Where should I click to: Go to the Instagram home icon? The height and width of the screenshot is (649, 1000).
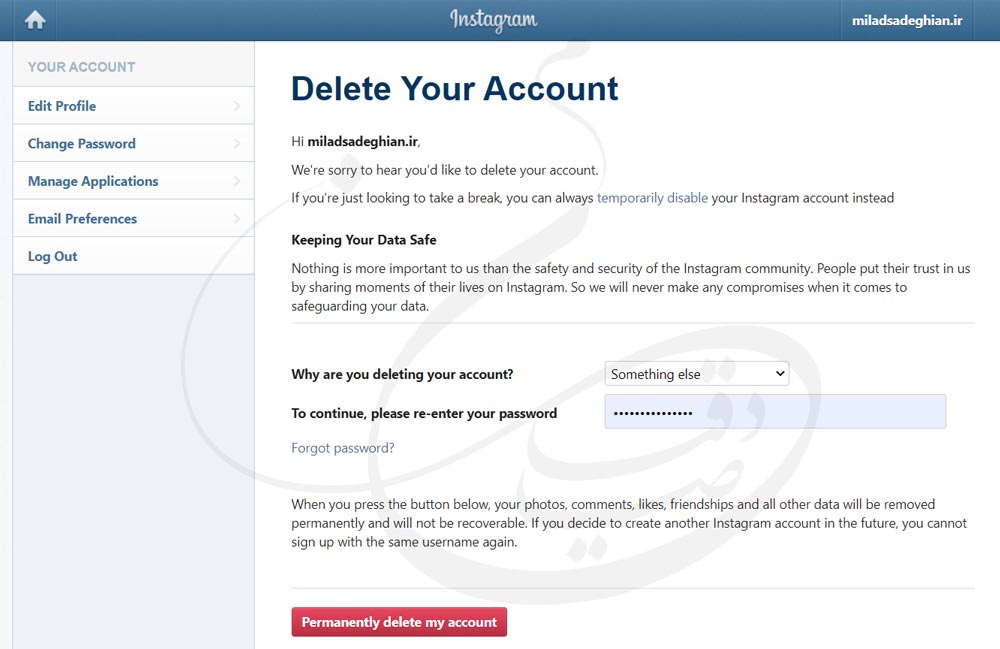pyautogui.click(x=35, y=20)
